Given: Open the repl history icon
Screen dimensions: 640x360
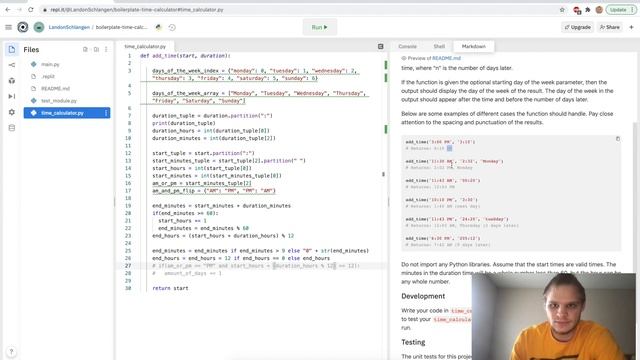Looking at the screenshot, I should tap(172, 27).
